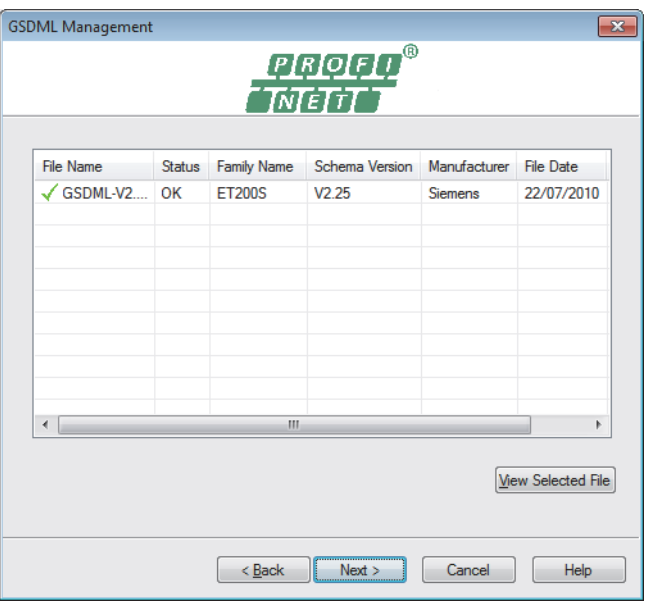Click the Manufacturer column header
This screenshot has width=655, height=603.
point(469,167)
